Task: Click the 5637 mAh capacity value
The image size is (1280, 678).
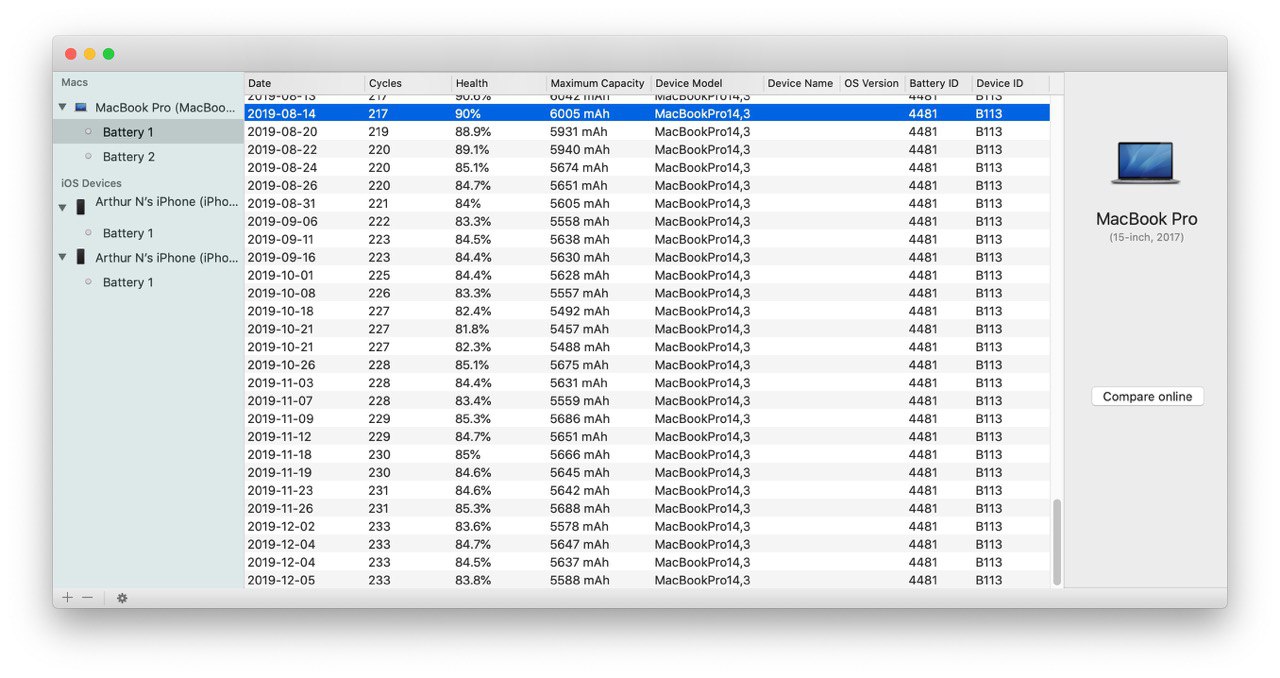Action: pos(579,563)
